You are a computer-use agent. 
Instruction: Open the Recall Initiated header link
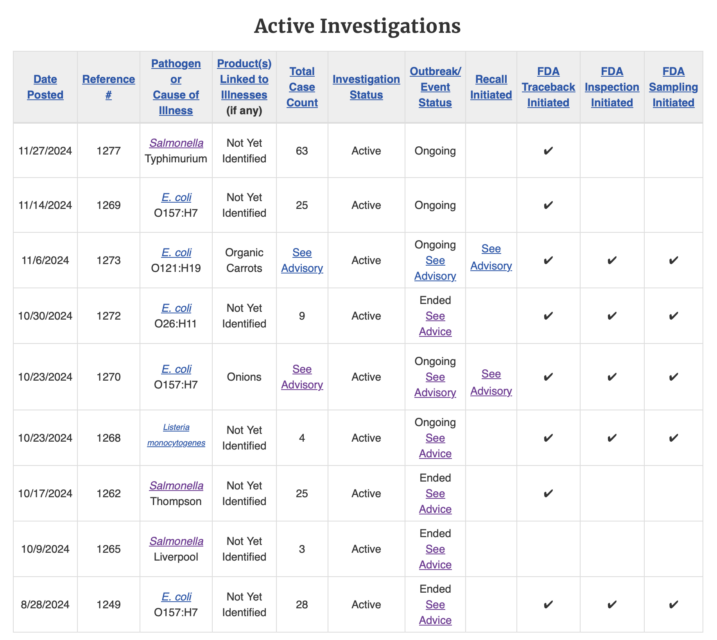(x=491, y=87)
